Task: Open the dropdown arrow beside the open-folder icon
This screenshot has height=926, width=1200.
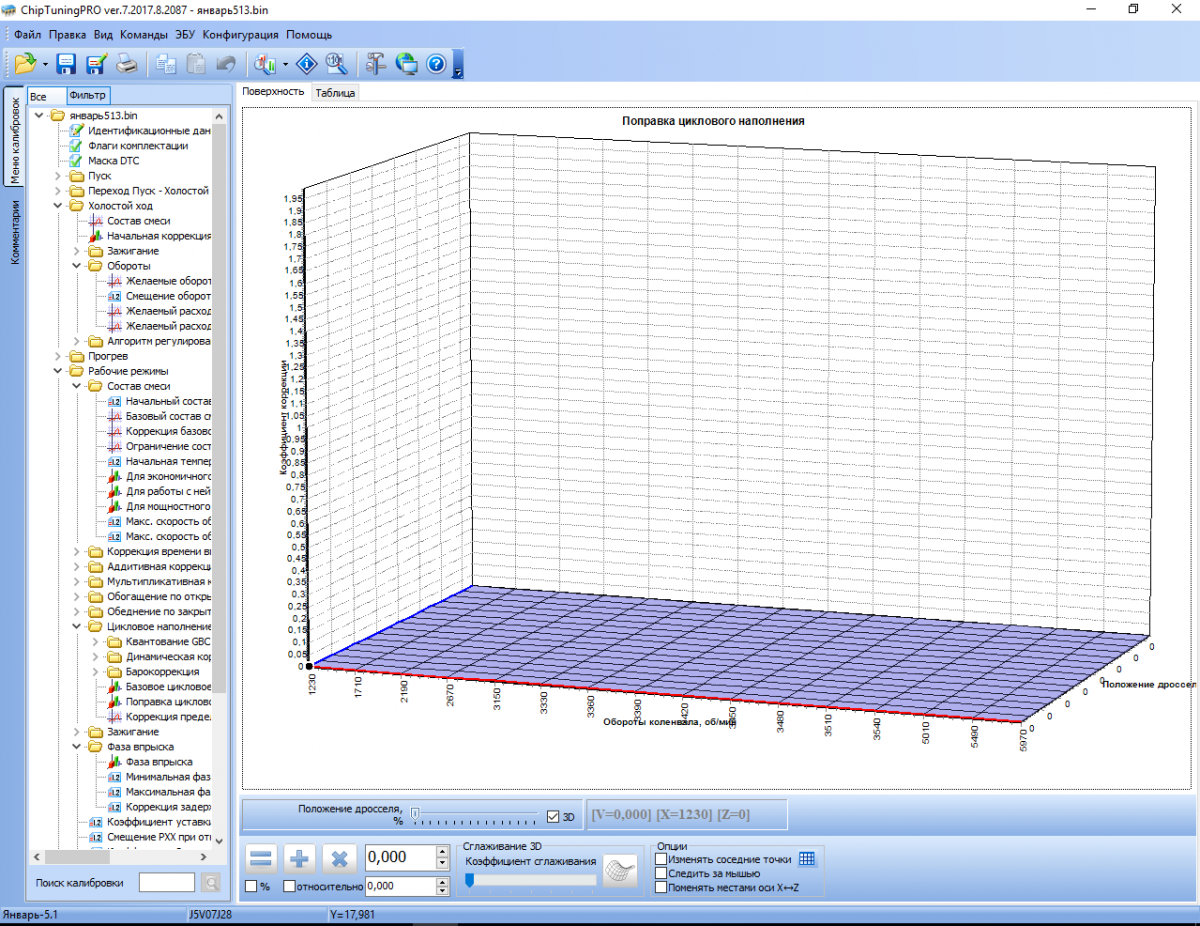Action: click(45, 65)
